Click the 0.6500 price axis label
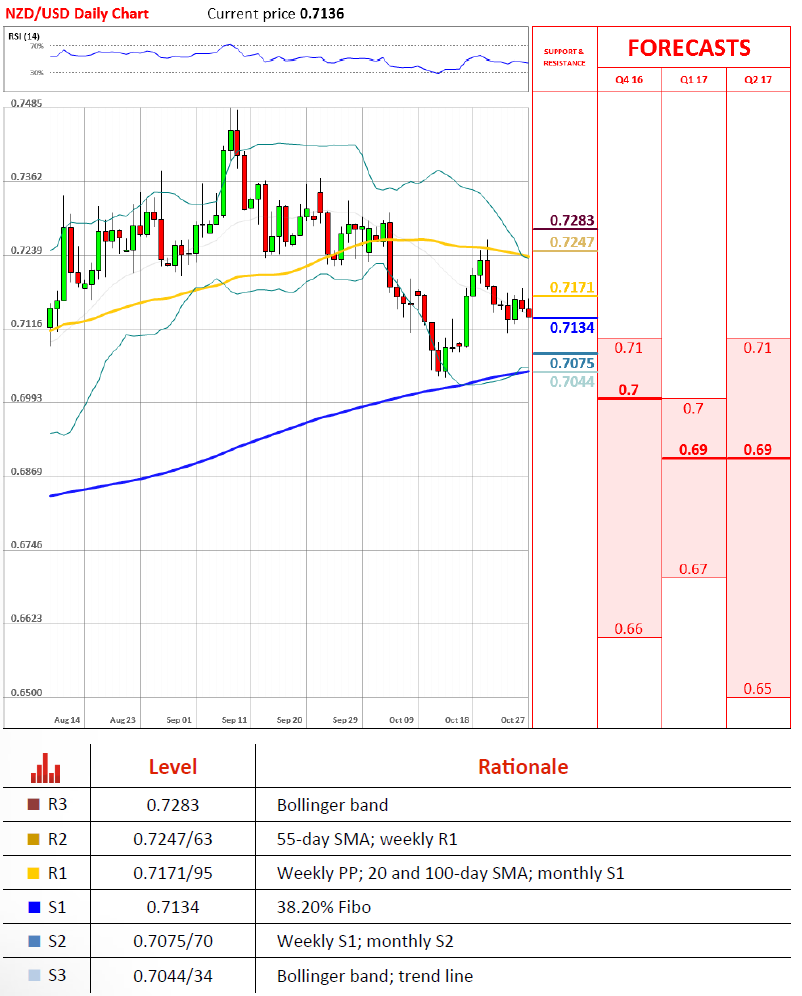The width and height of the screenshot is (802, 996). click(26, 692)
